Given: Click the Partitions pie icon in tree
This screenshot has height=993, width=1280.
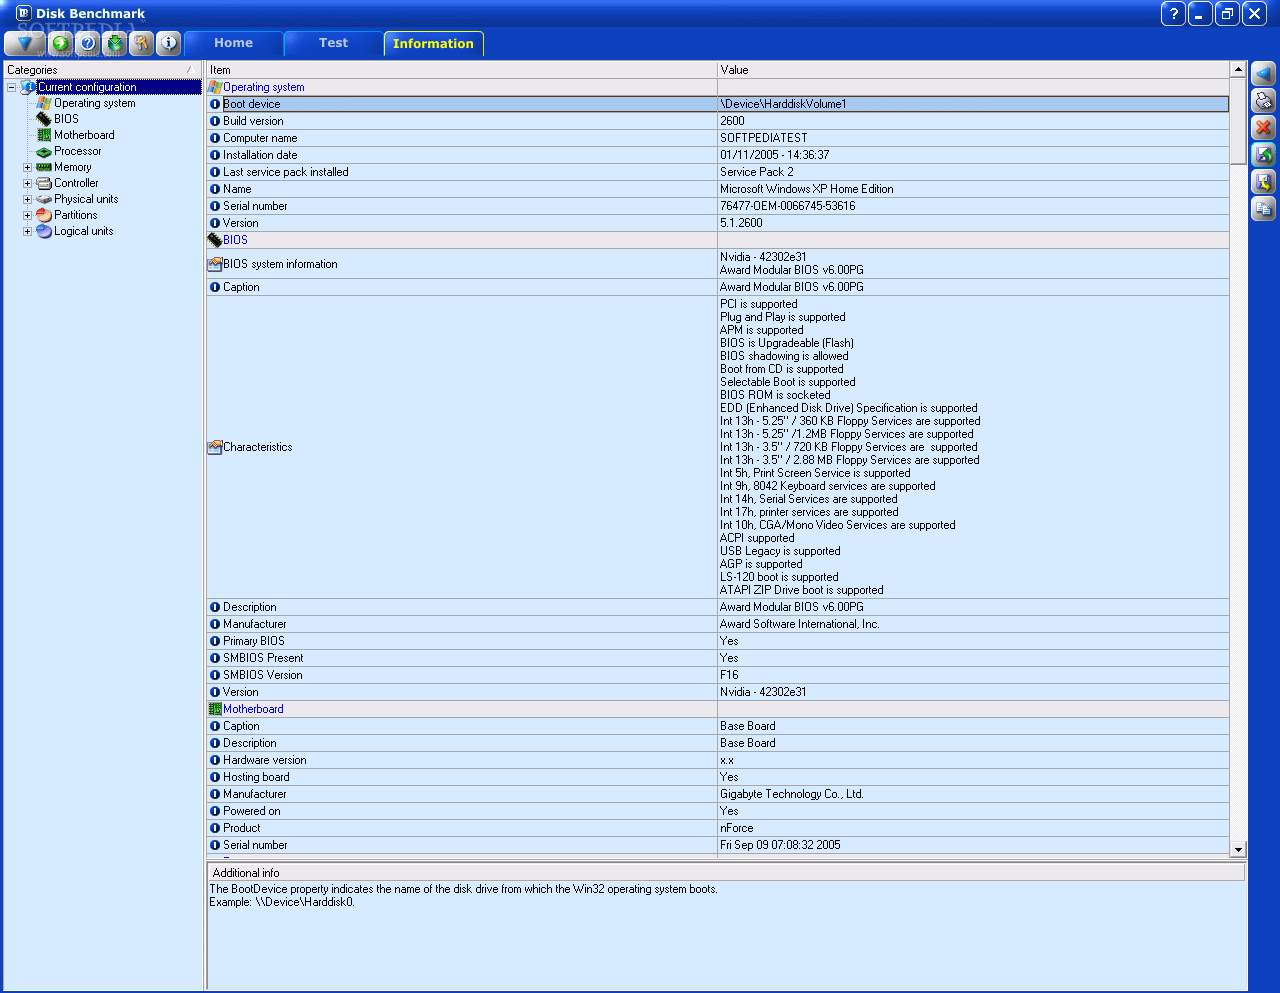Looking at the screenshot, I should 44,215.
